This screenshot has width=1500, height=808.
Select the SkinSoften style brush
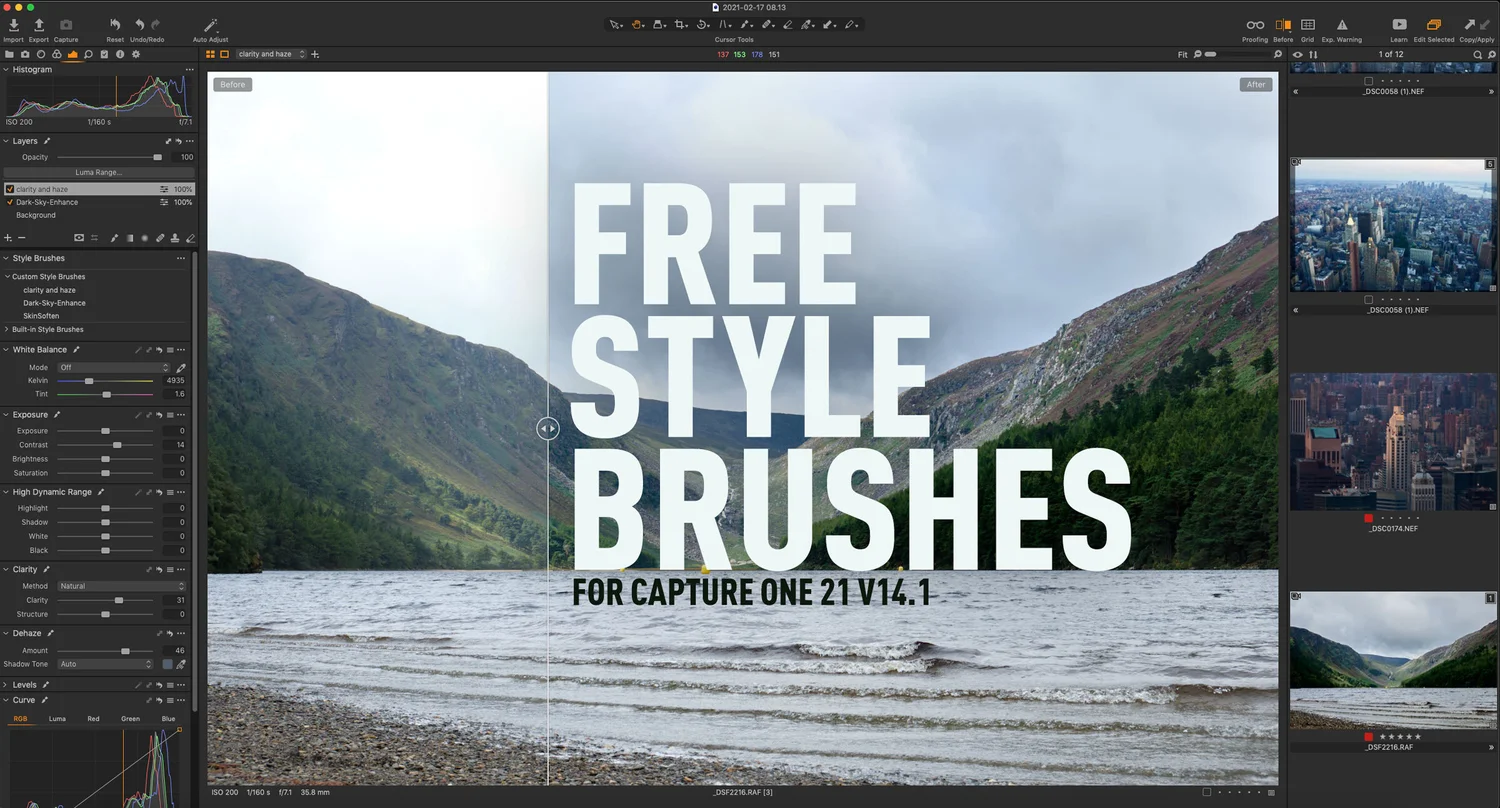point(41,316)
